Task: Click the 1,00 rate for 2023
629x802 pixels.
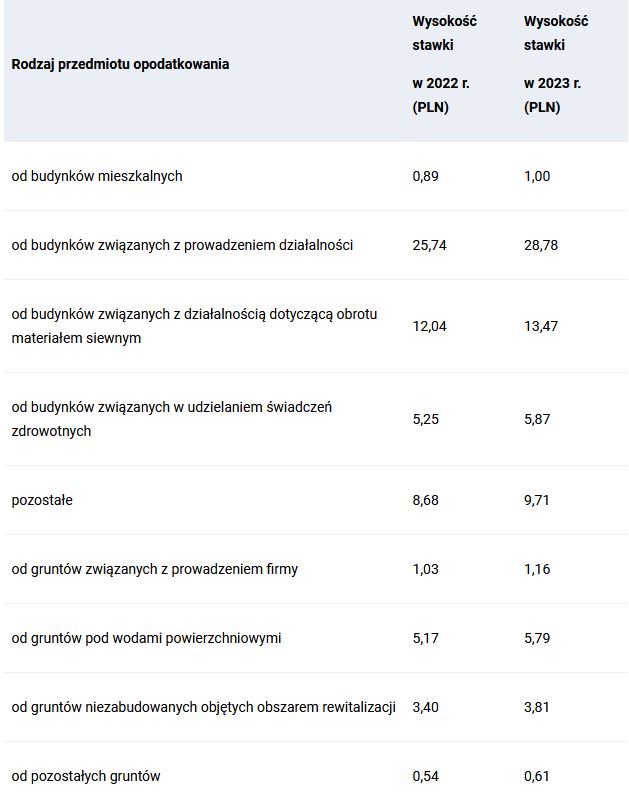Action: click(x=537, y=176)
